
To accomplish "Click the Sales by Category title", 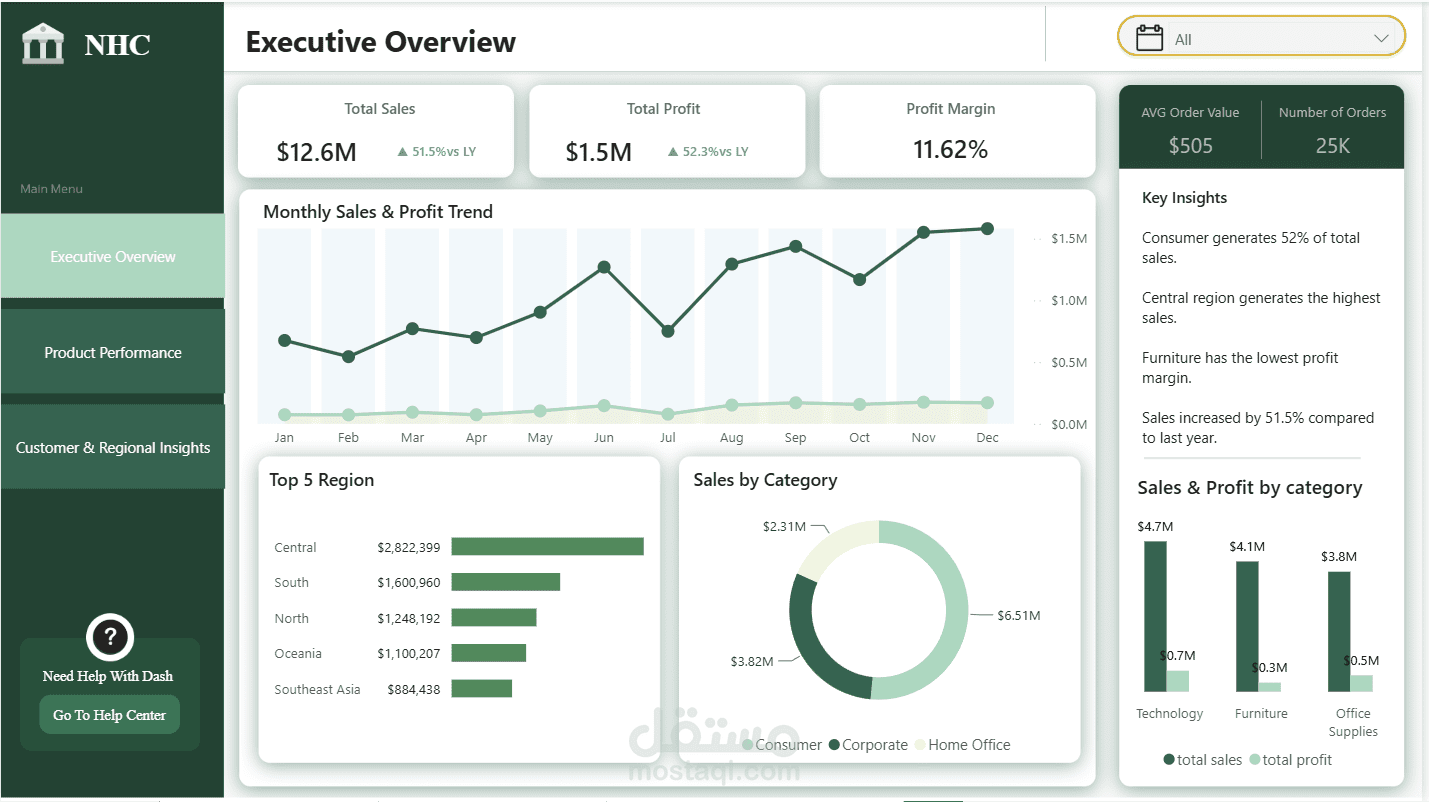I will 765,480.
